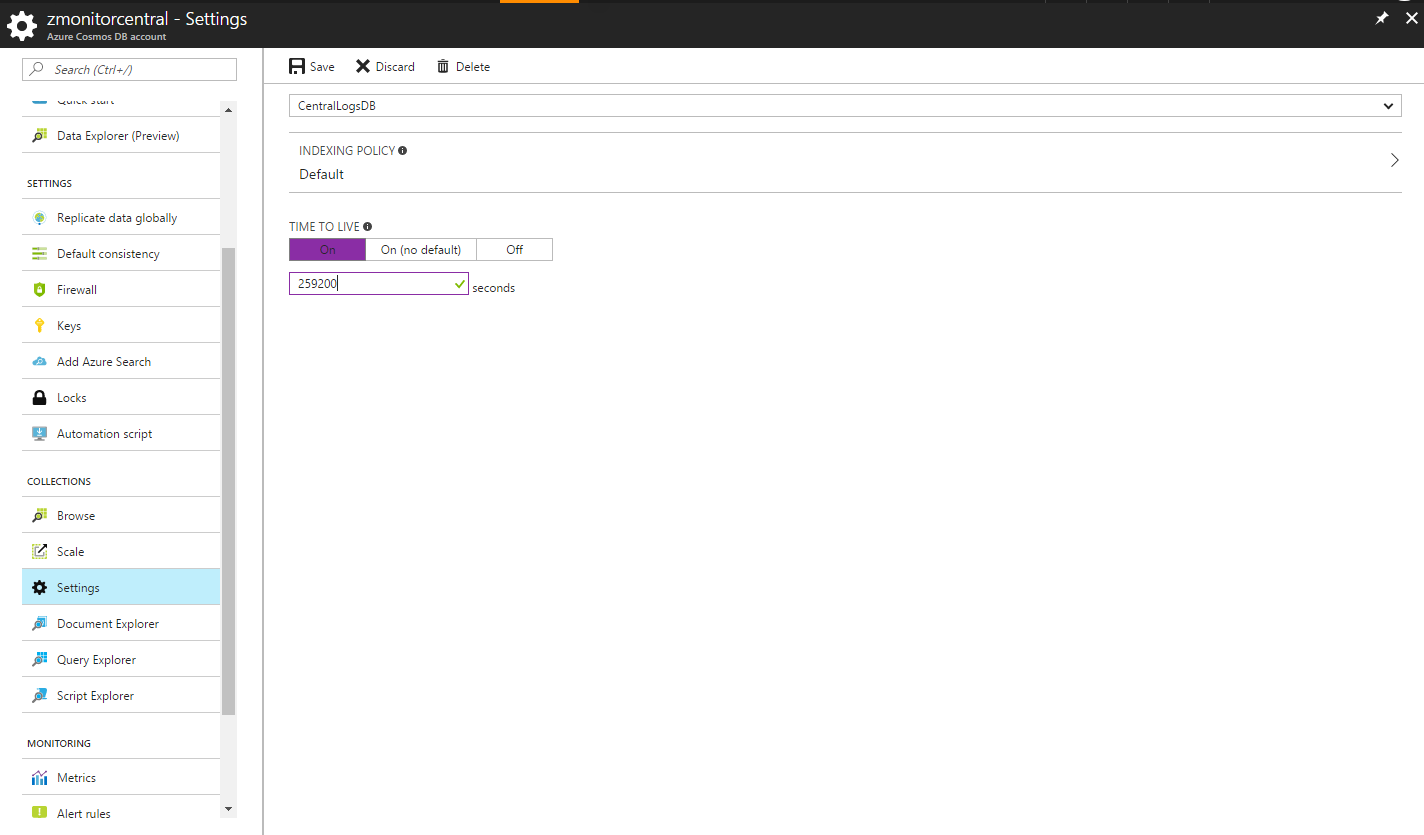Open Locks menu item
This screenshot has height=835, width=1424.
(121, 398)
